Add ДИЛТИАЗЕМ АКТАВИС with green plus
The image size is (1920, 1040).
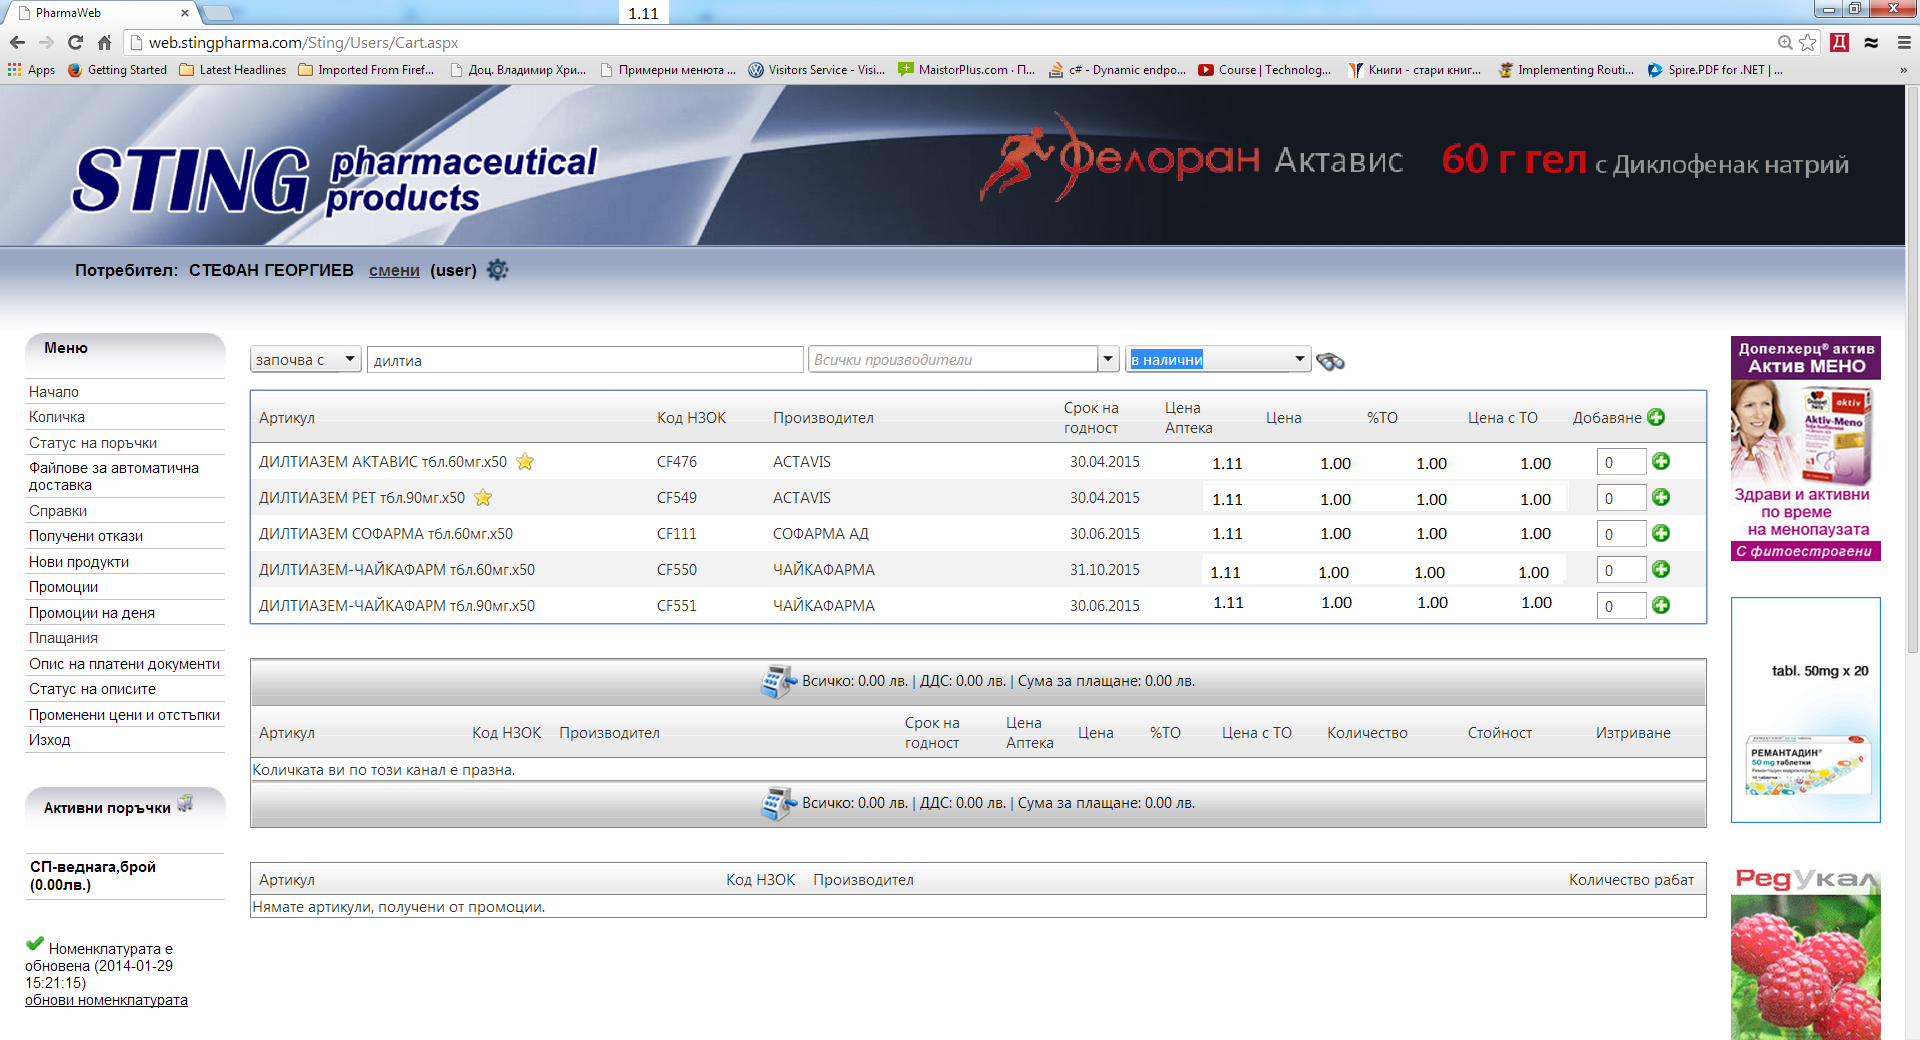[1661, 461]
